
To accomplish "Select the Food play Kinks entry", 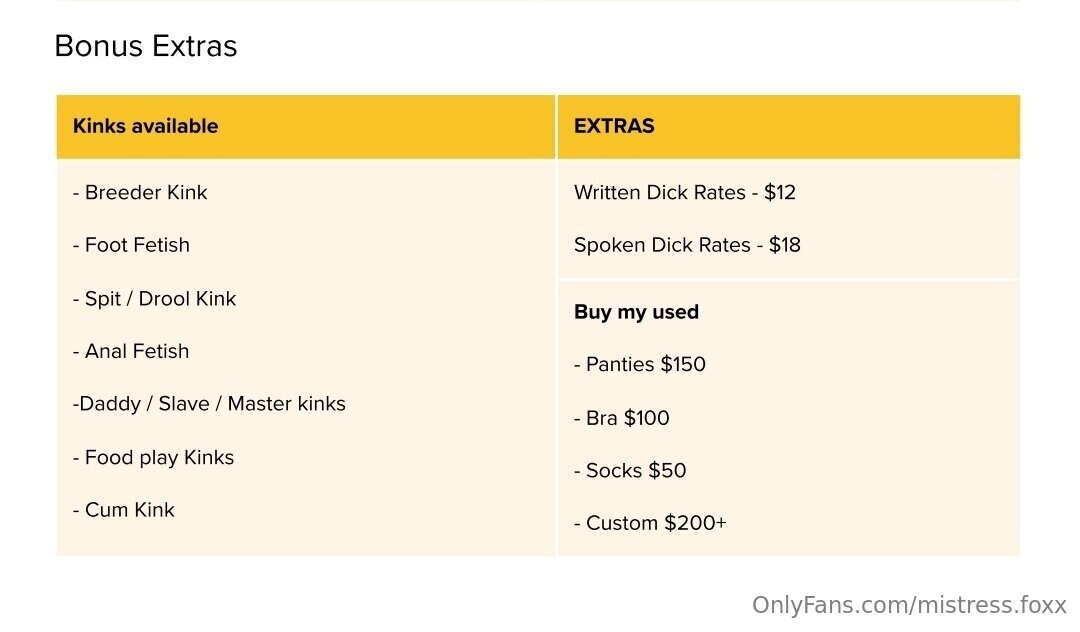I will (x=153, y=458).
